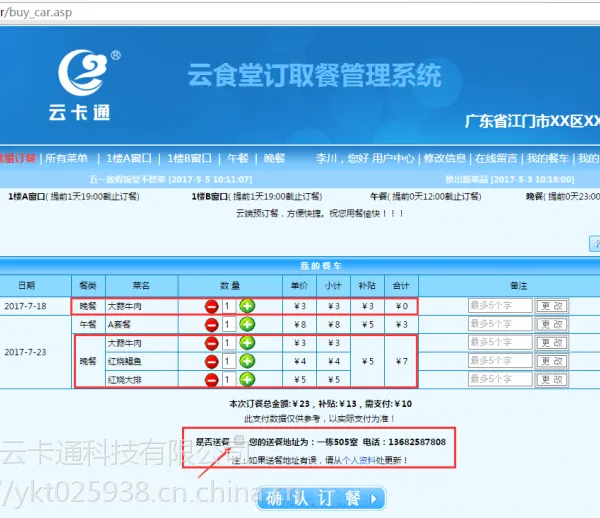The image size is (600, 518).
Task: Click the browser address bar
Action: click(x=300, y=12)
